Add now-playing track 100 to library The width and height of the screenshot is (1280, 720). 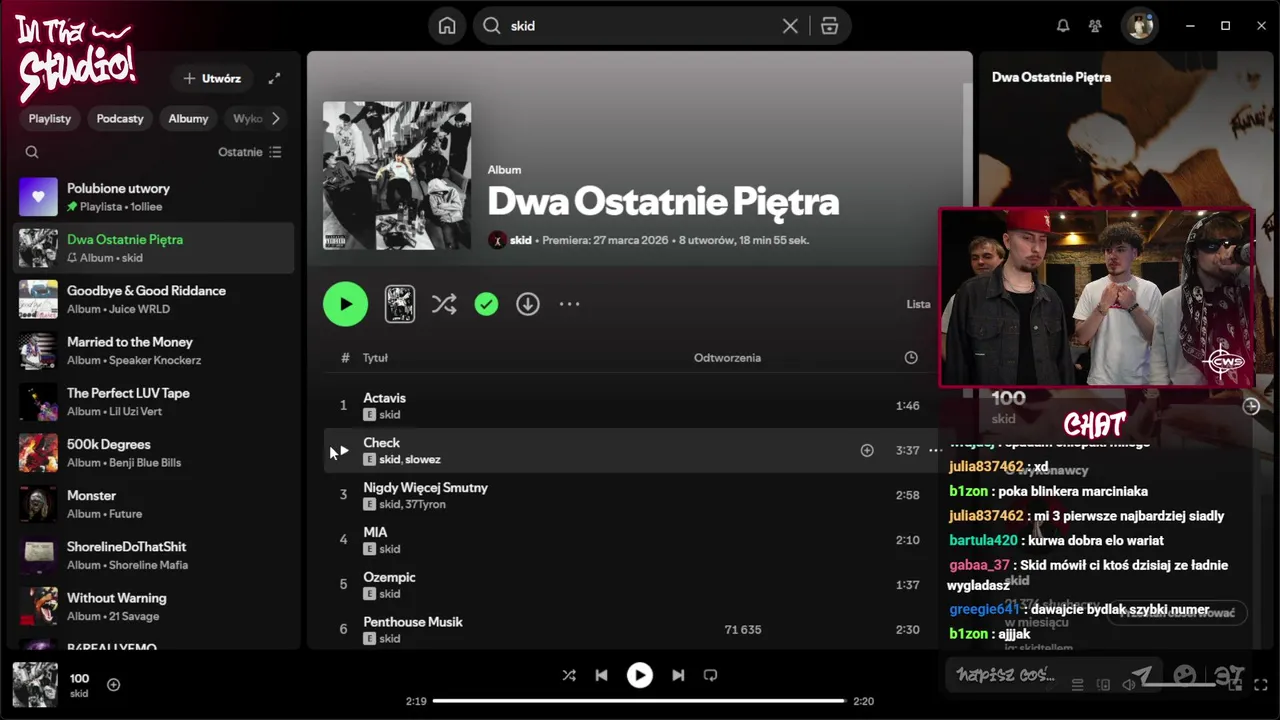tap(113, 685)
